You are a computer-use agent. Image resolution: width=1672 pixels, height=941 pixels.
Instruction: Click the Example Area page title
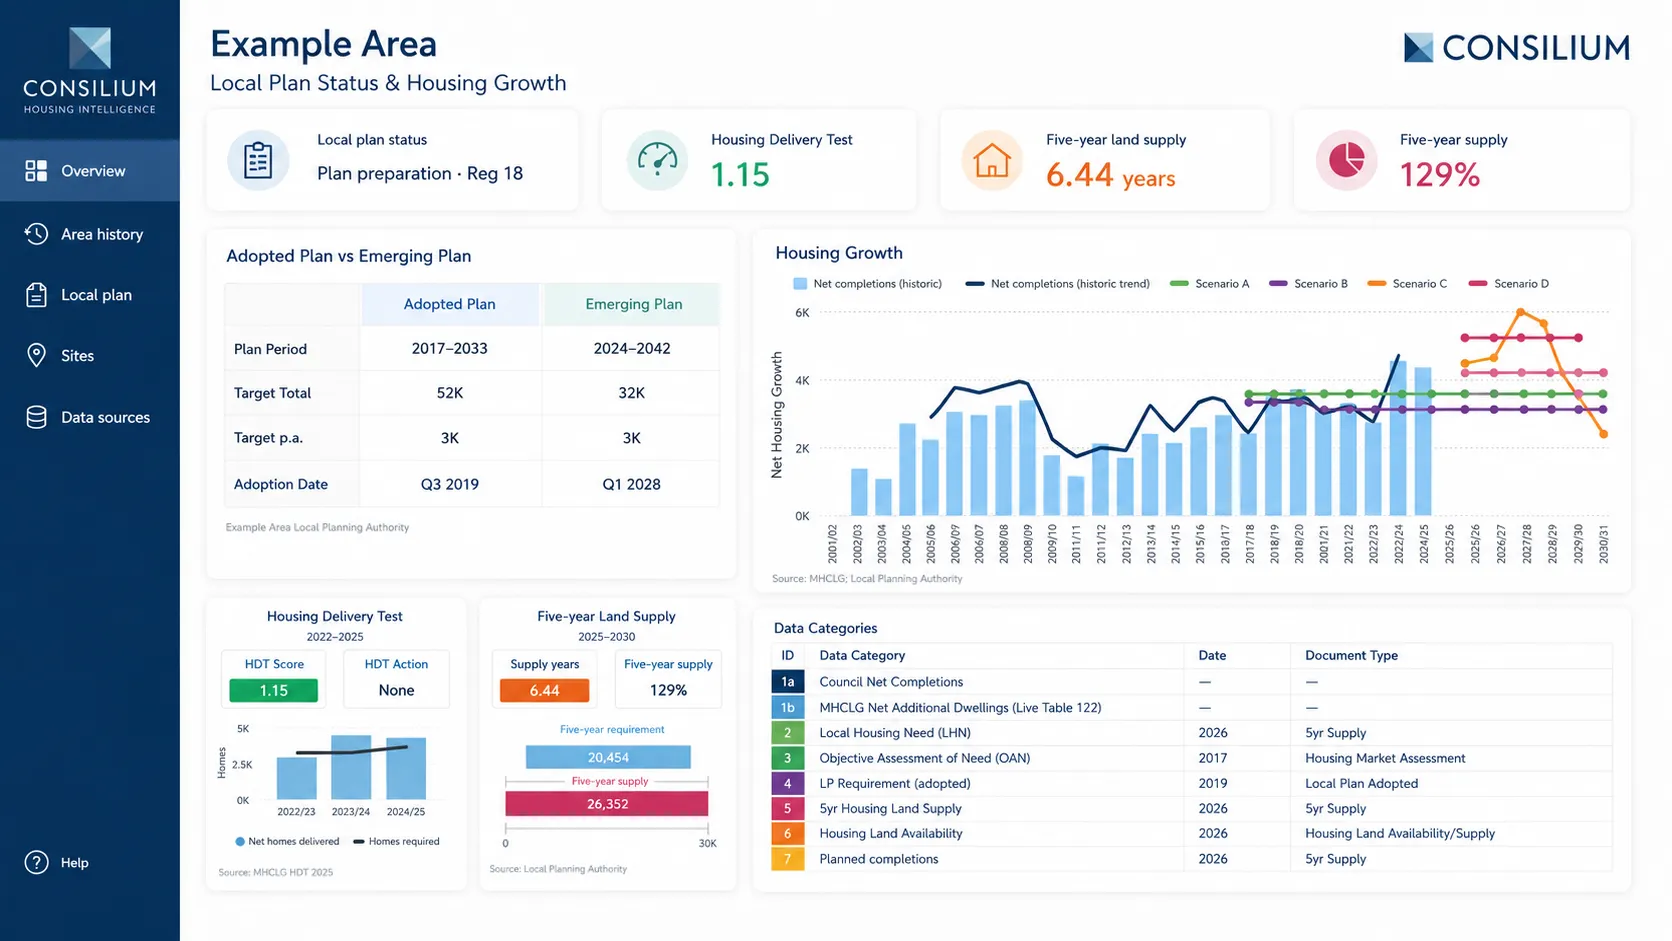[323, 45]
